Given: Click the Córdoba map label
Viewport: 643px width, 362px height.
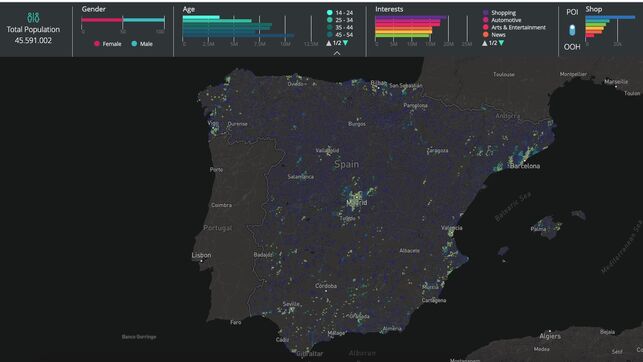Looking at the screenshot, I should click(326, 286).
